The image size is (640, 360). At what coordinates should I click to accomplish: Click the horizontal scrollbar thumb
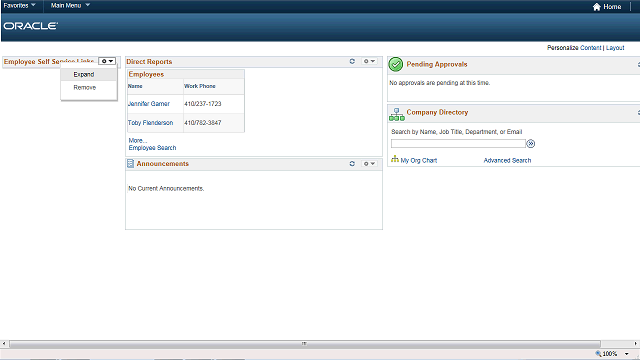coord(304,344)
